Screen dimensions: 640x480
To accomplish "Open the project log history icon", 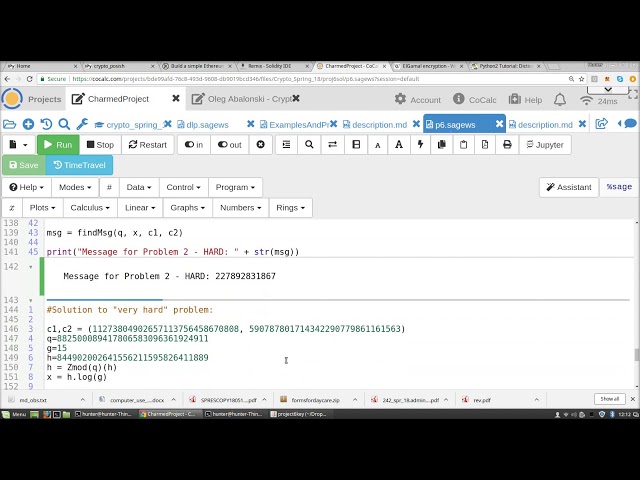I will point(46,124).
